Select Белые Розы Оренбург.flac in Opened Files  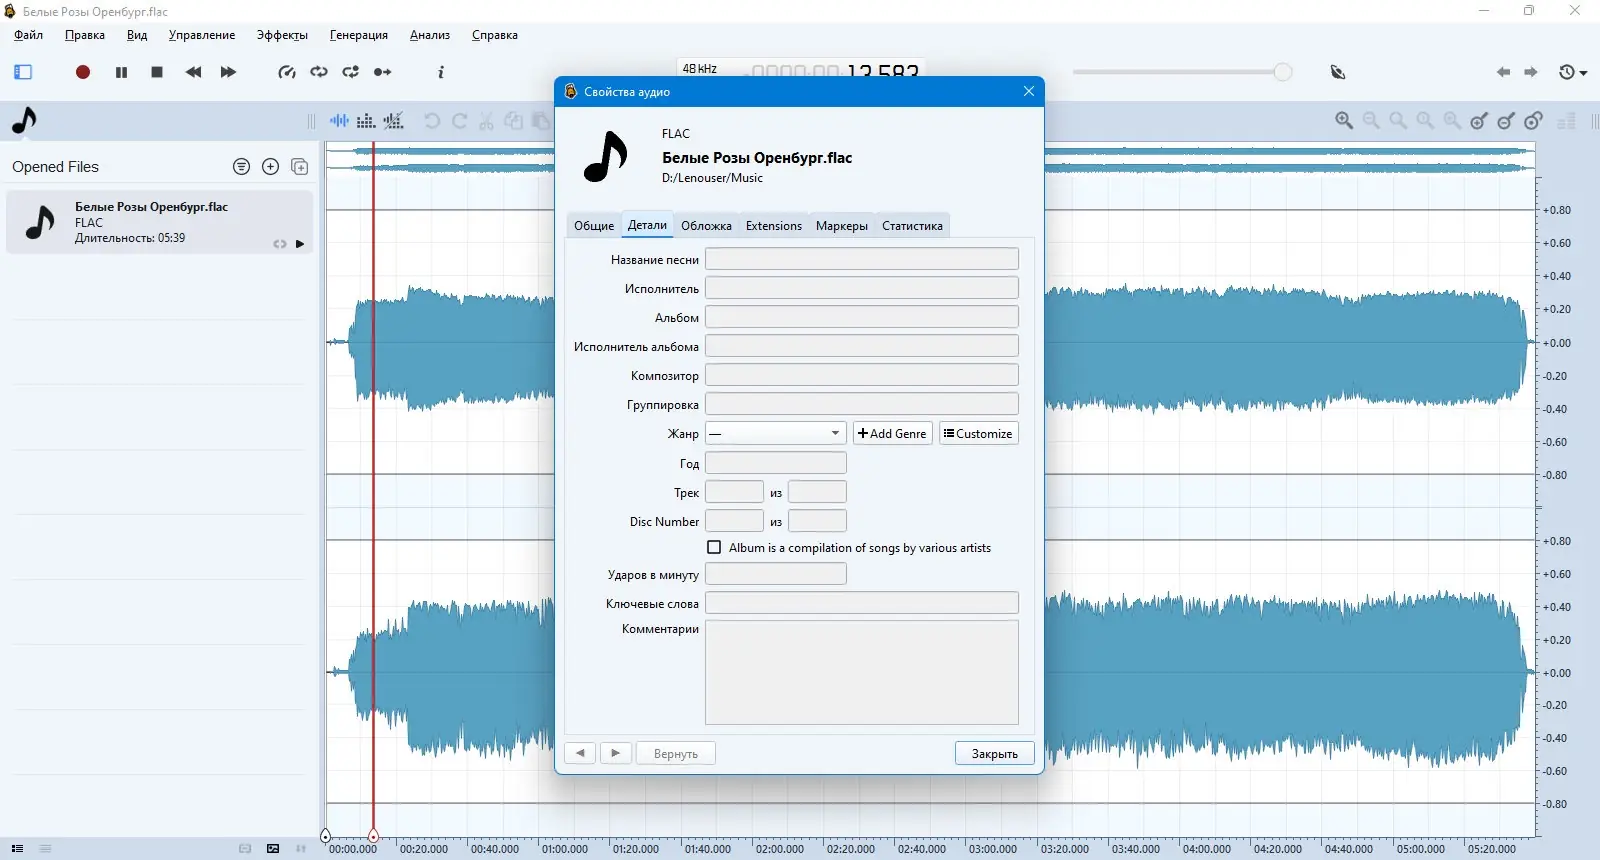pyautogui.click(x=160, y=222)
